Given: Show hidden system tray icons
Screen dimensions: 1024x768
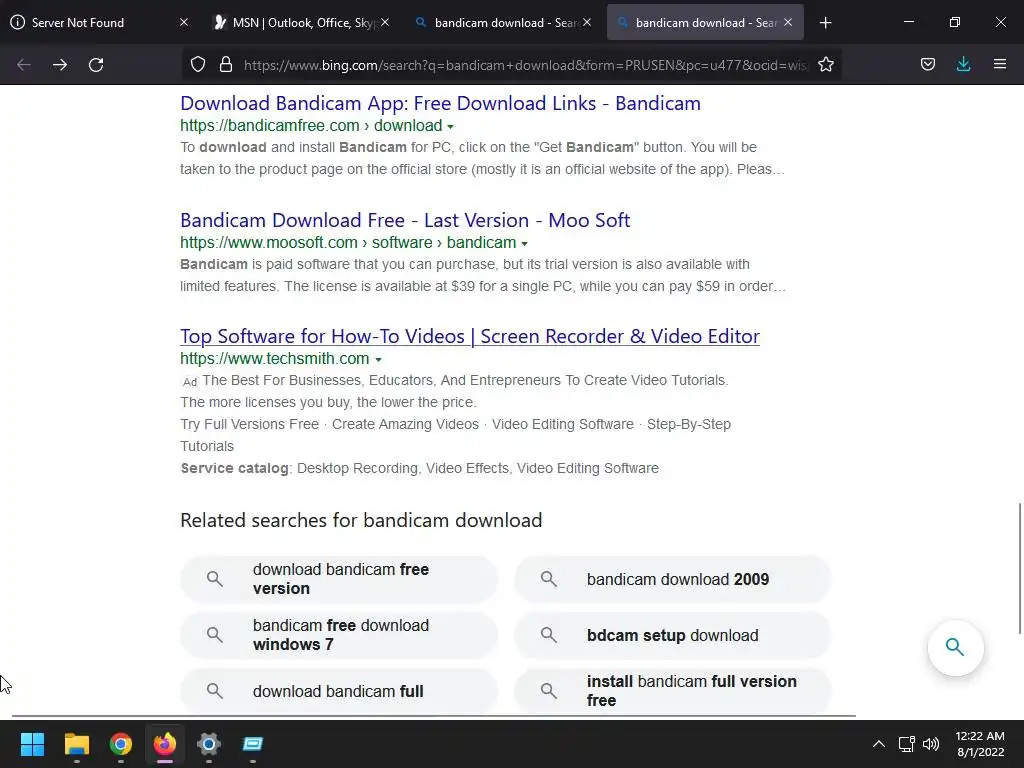Looking at the screenshot, I should click(x=879, y=744).
